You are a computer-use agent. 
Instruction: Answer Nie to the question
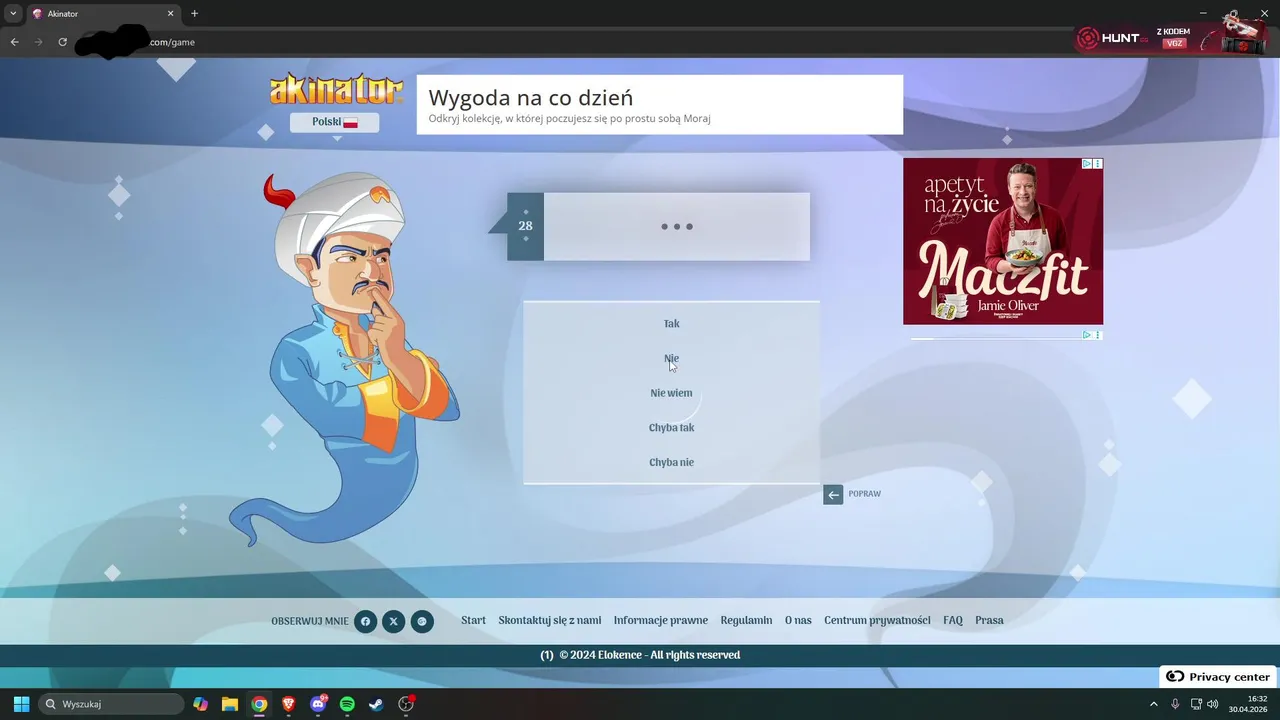click(x=671, y=358)
